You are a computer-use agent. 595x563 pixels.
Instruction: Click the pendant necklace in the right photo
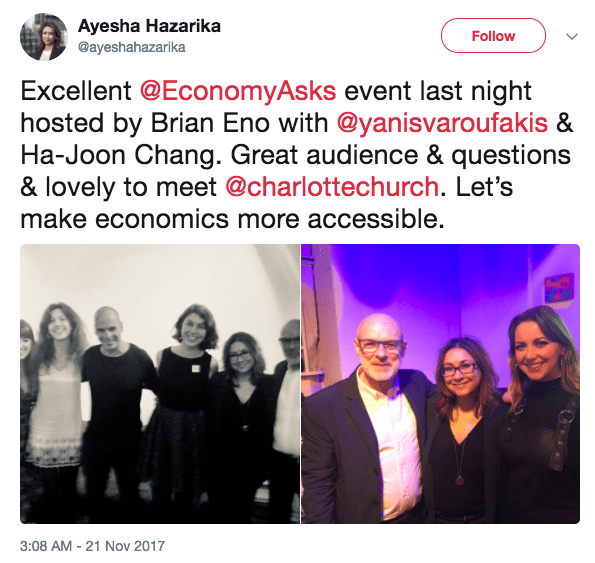coord(460,481)
